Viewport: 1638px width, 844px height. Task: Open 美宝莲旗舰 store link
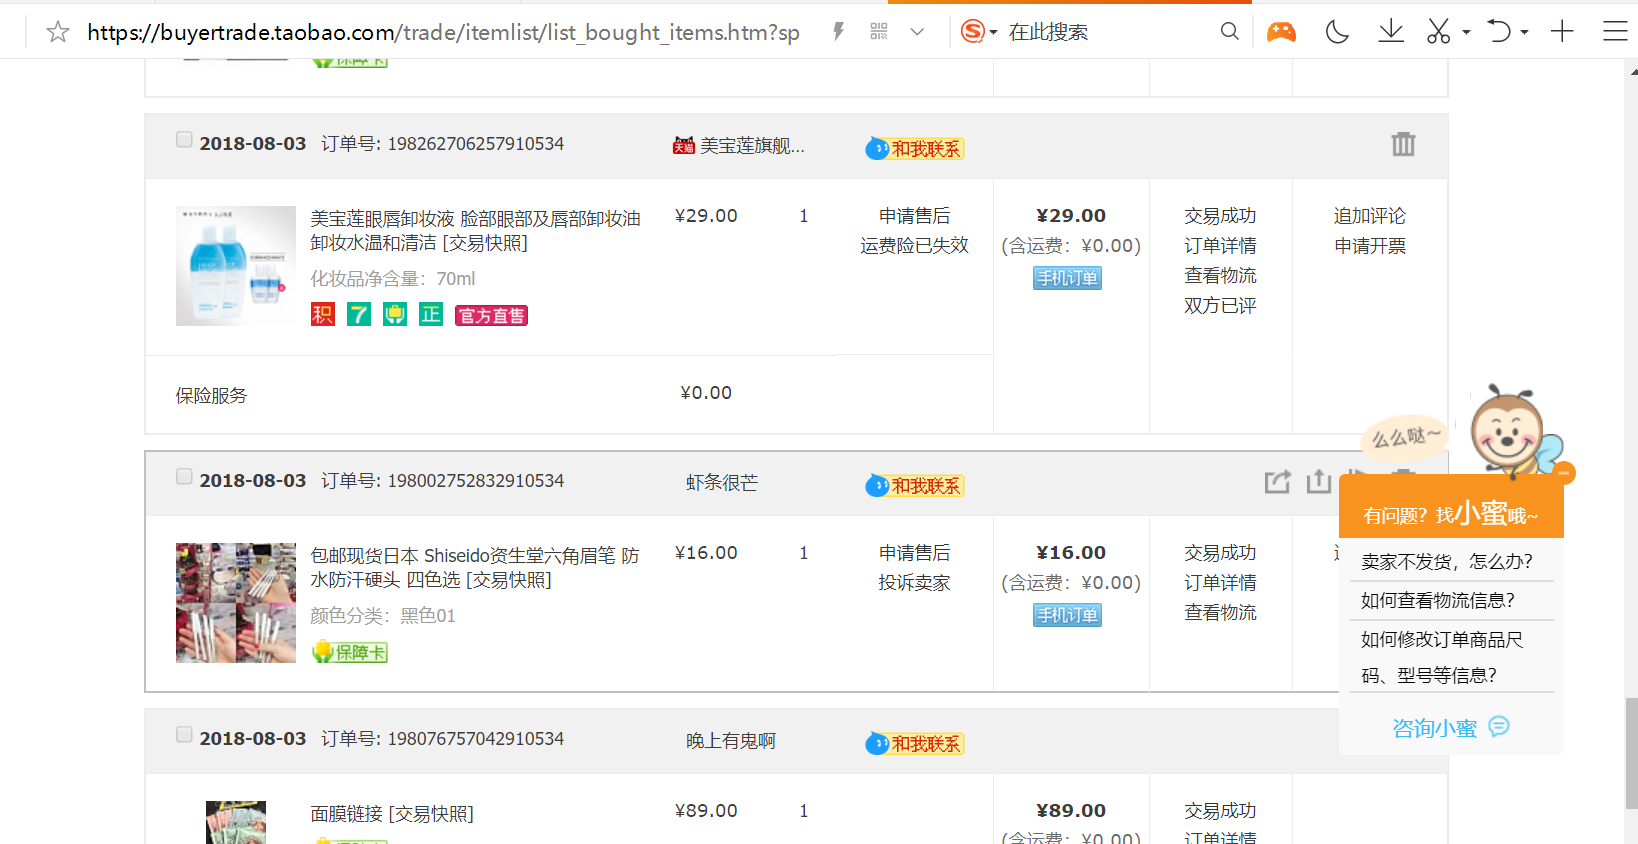pyautogui.click(x=752, y=146)
